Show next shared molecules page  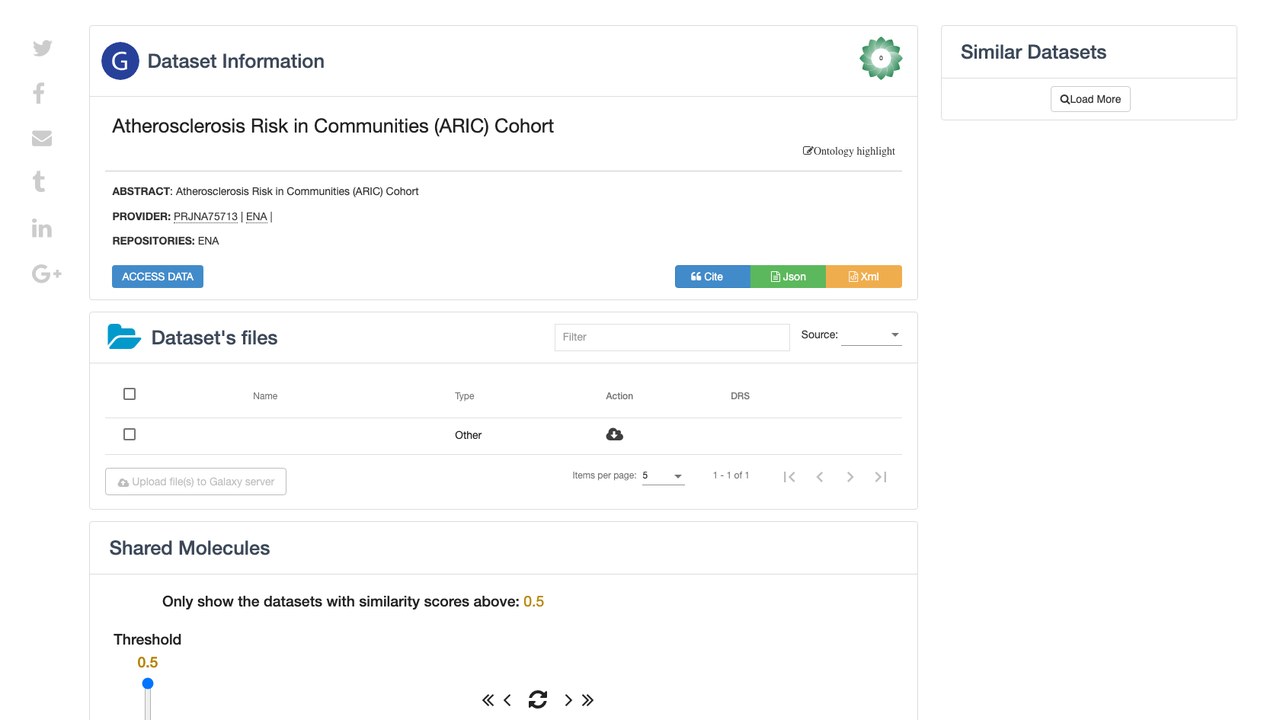[568, 700]
